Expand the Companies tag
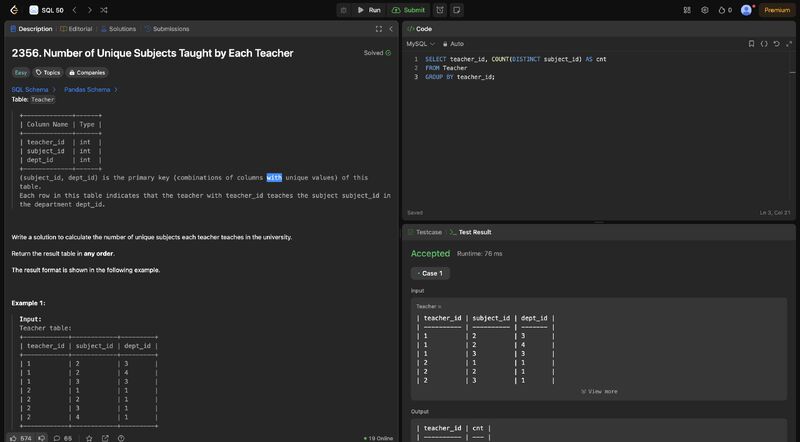 87,72
